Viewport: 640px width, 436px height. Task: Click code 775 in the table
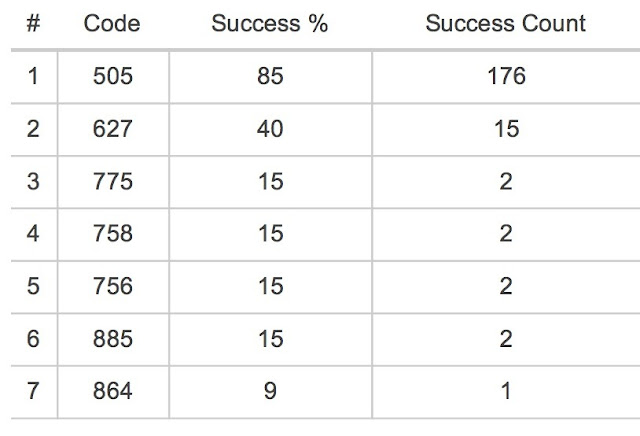click(x=112, y=182)
